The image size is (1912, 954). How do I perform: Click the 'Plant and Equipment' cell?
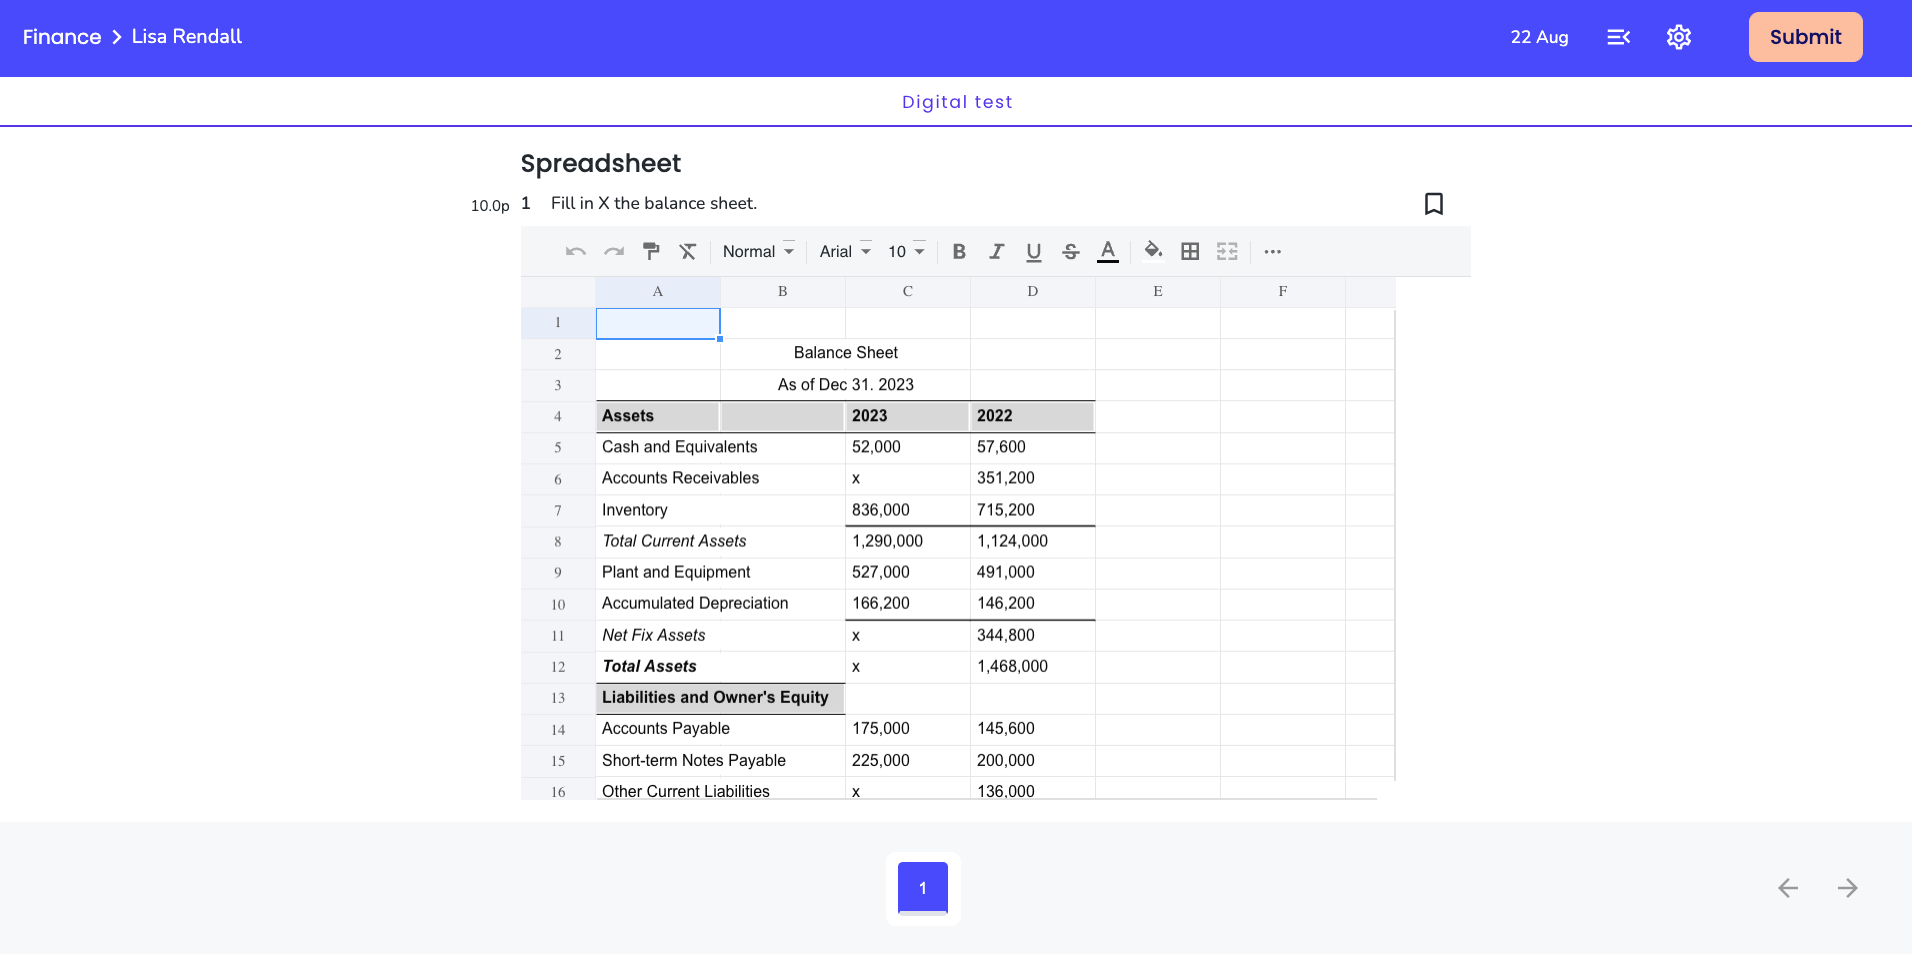pos(720,573)
